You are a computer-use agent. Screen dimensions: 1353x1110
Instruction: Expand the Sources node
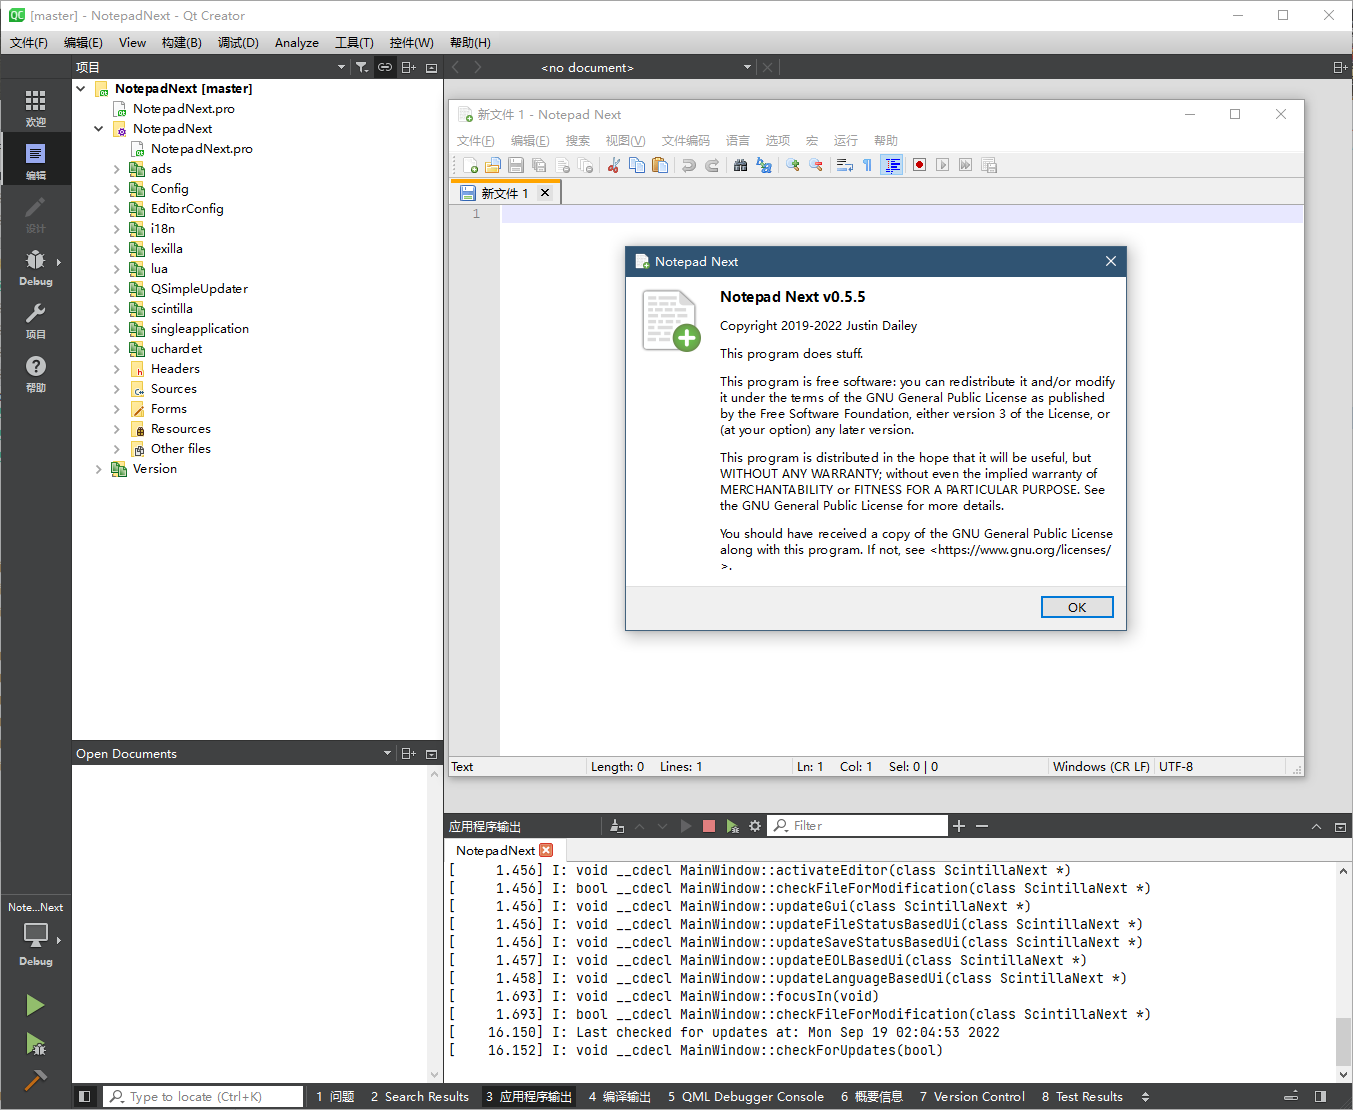pyautogui.click(x=117, y=389)
